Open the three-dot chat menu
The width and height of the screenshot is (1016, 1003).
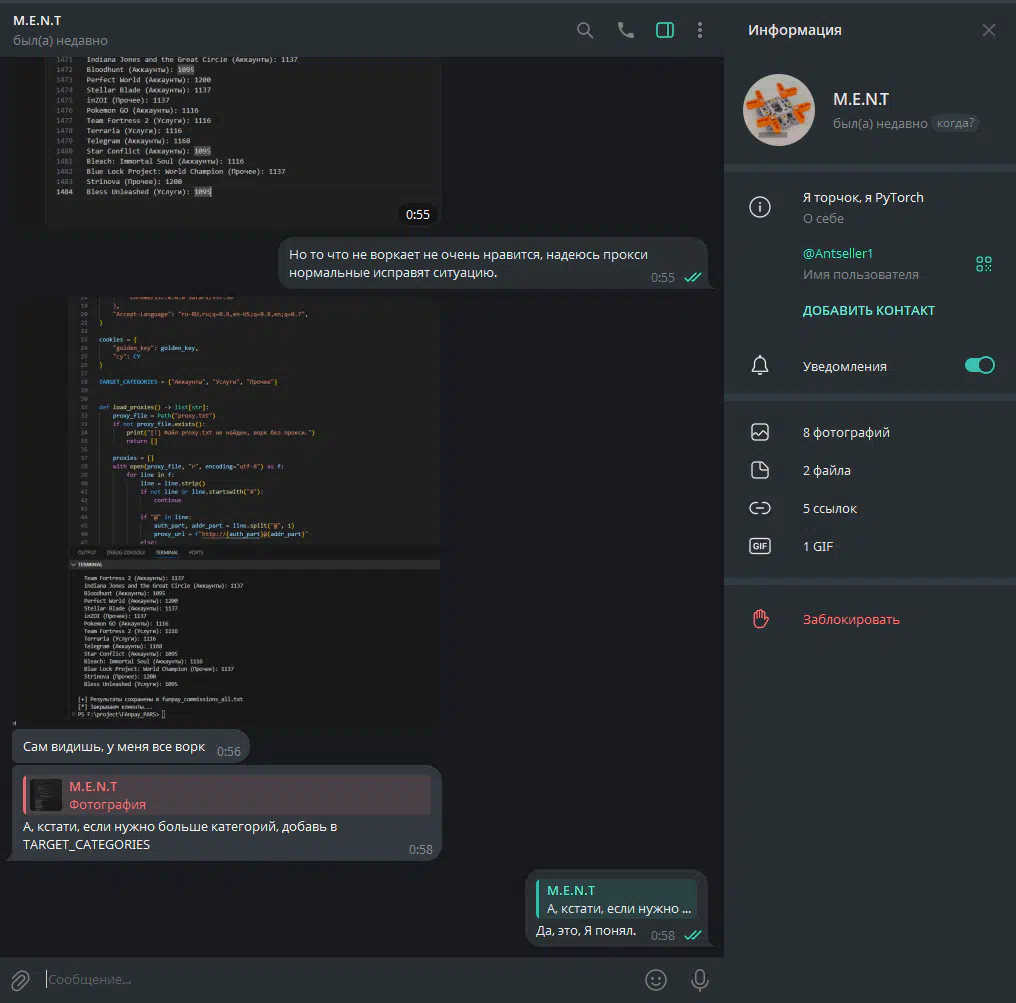(x=700, y=30)
